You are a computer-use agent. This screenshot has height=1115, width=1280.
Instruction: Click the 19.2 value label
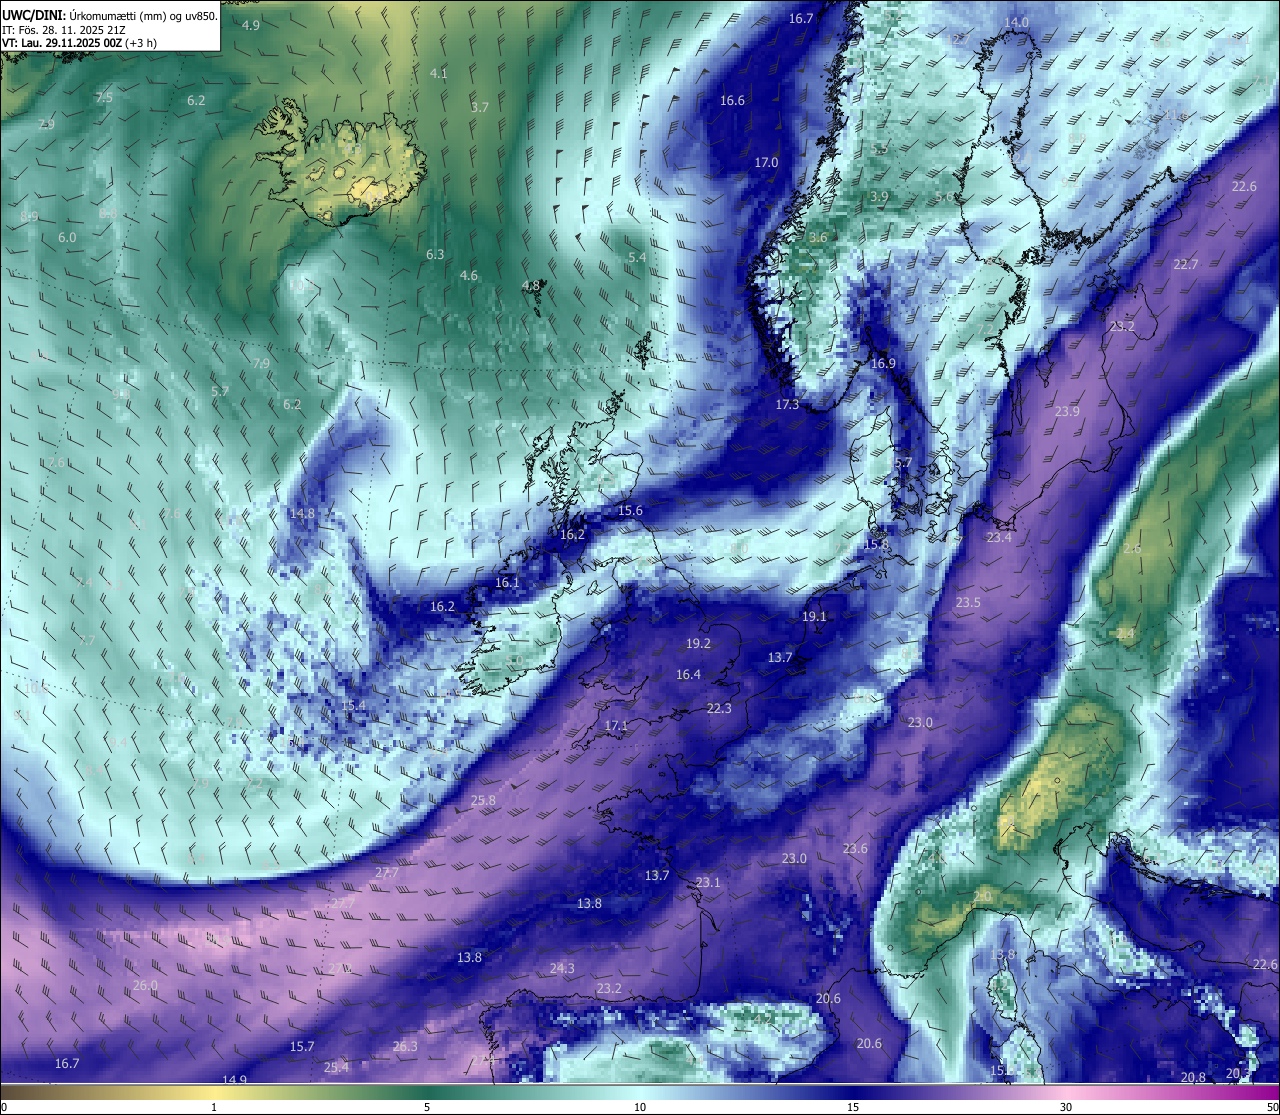click(x=698, y=643)
